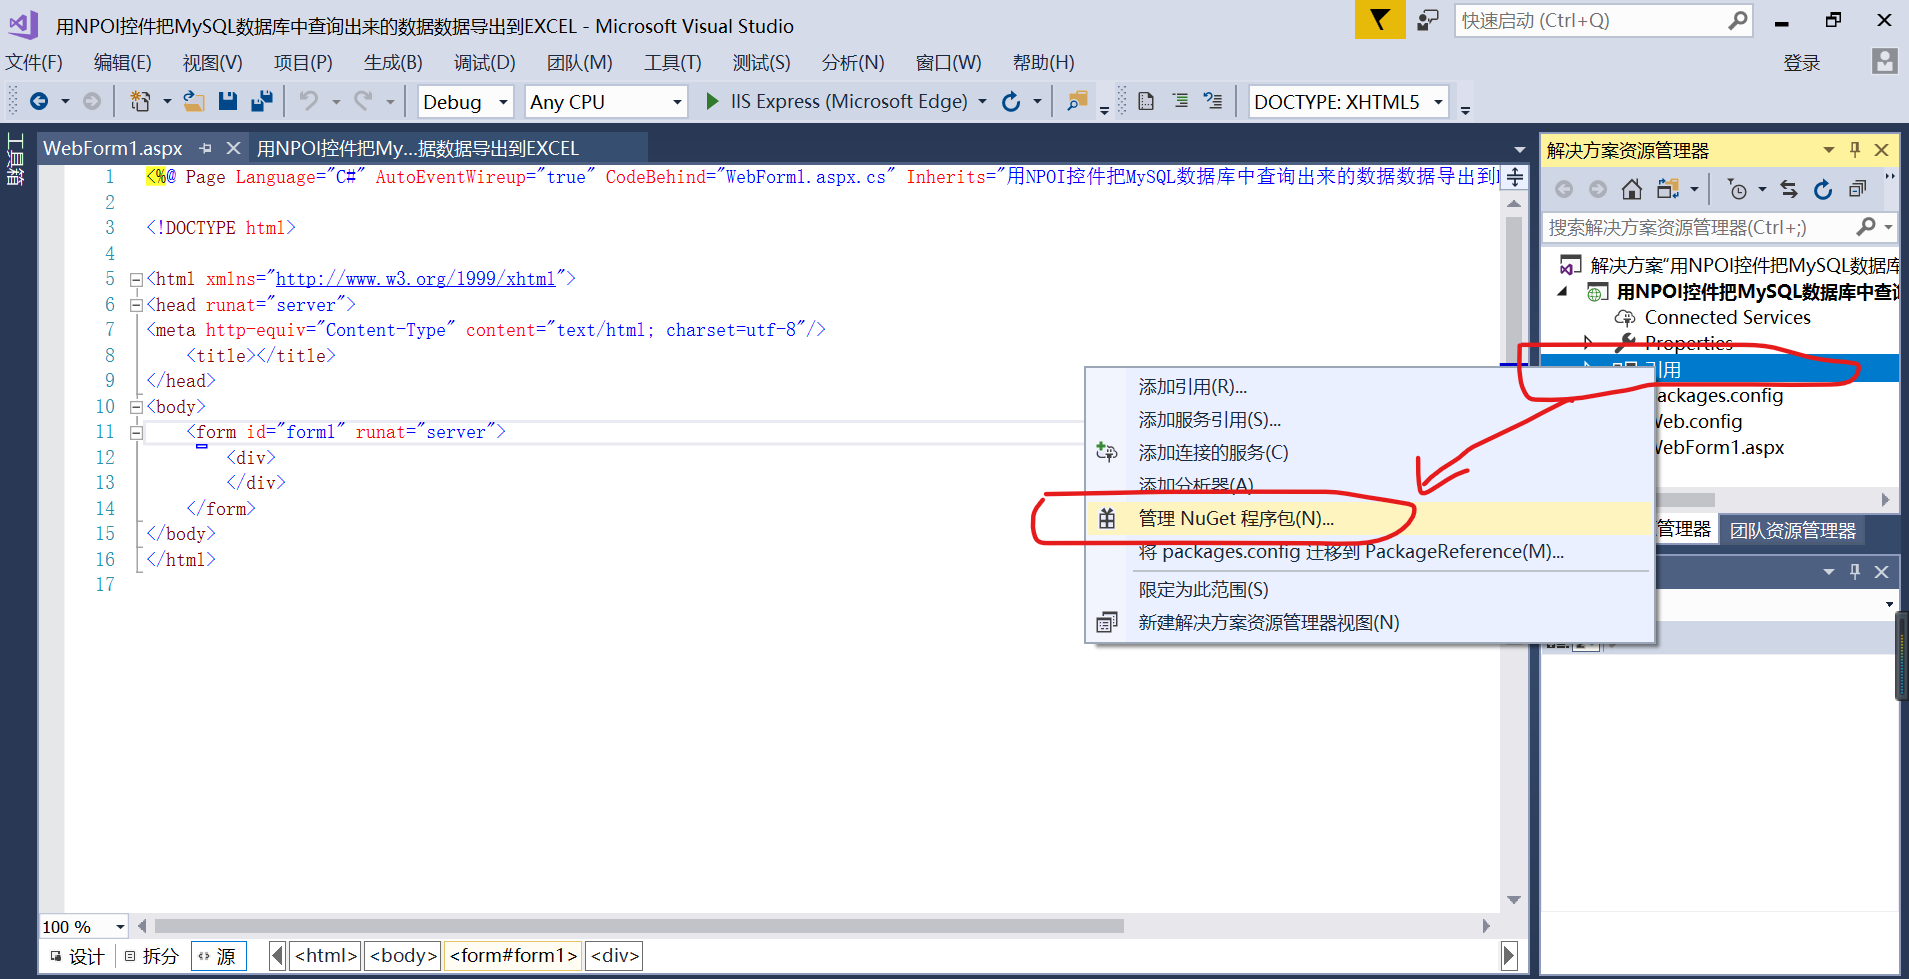Viewport: 1909px width, 979px height.
Task: Click the New Project toolbar icon
Action: 140,100
